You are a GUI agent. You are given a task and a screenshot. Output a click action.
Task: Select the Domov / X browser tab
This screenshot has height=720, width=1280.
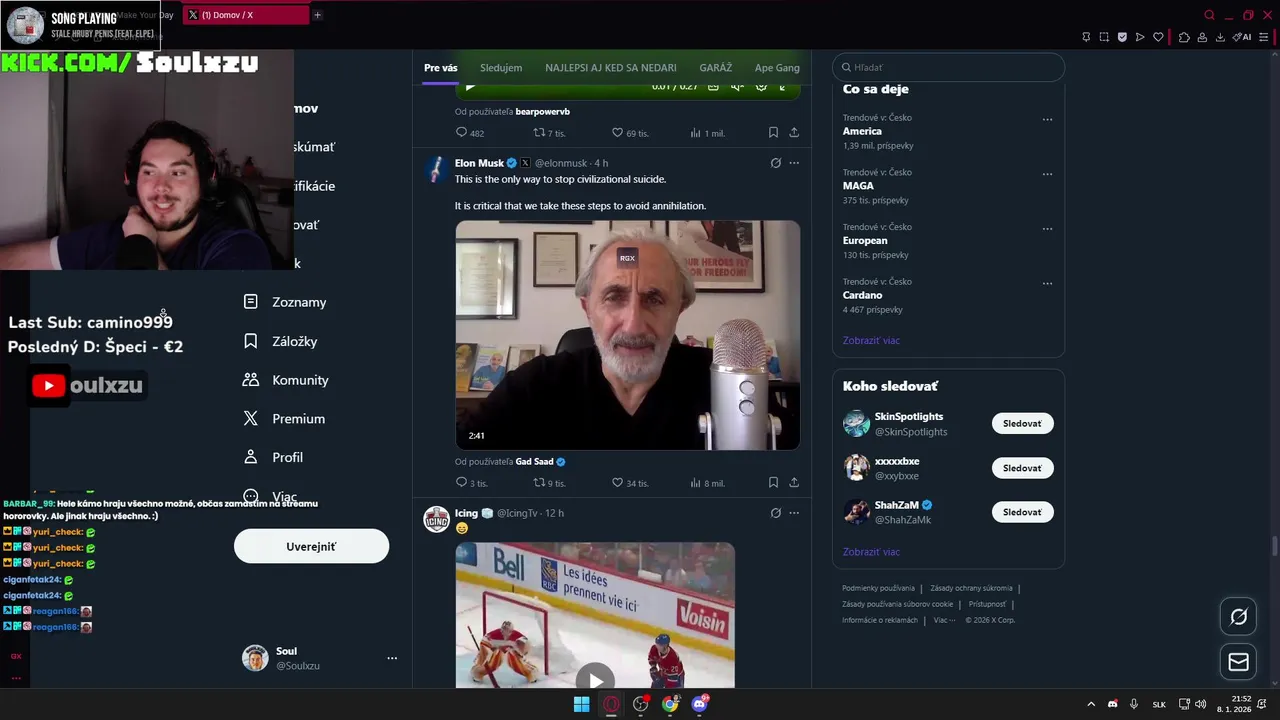click(246, 15)
